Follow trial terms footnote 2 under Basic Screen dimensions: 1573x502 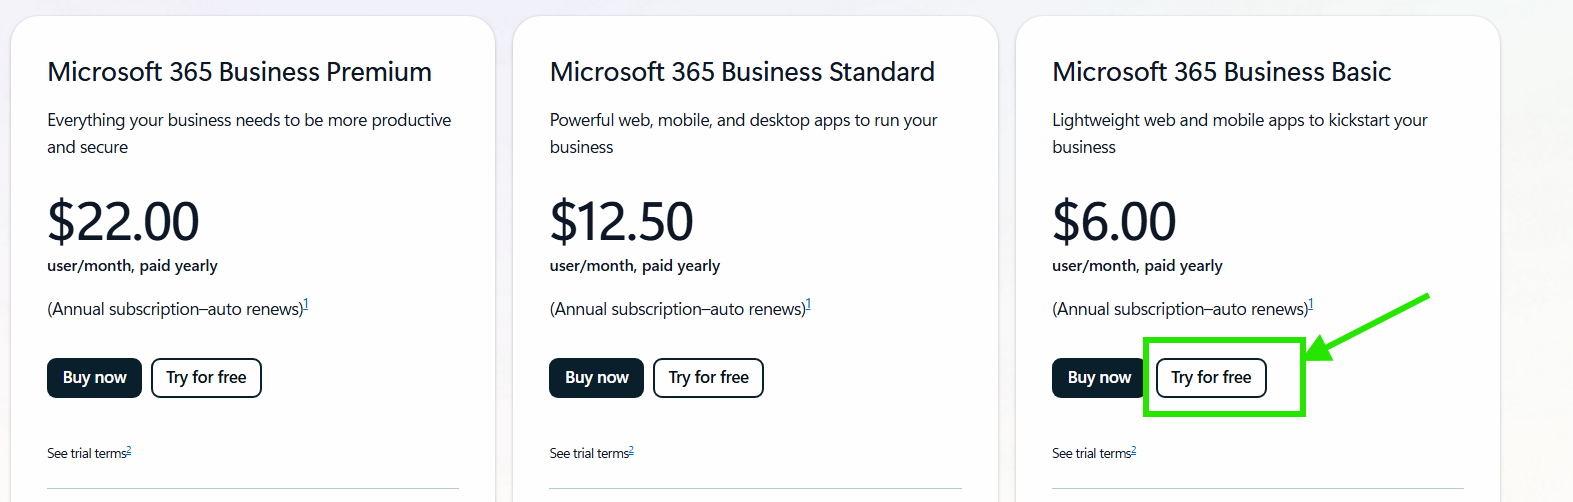click(x=1134, y=450)
